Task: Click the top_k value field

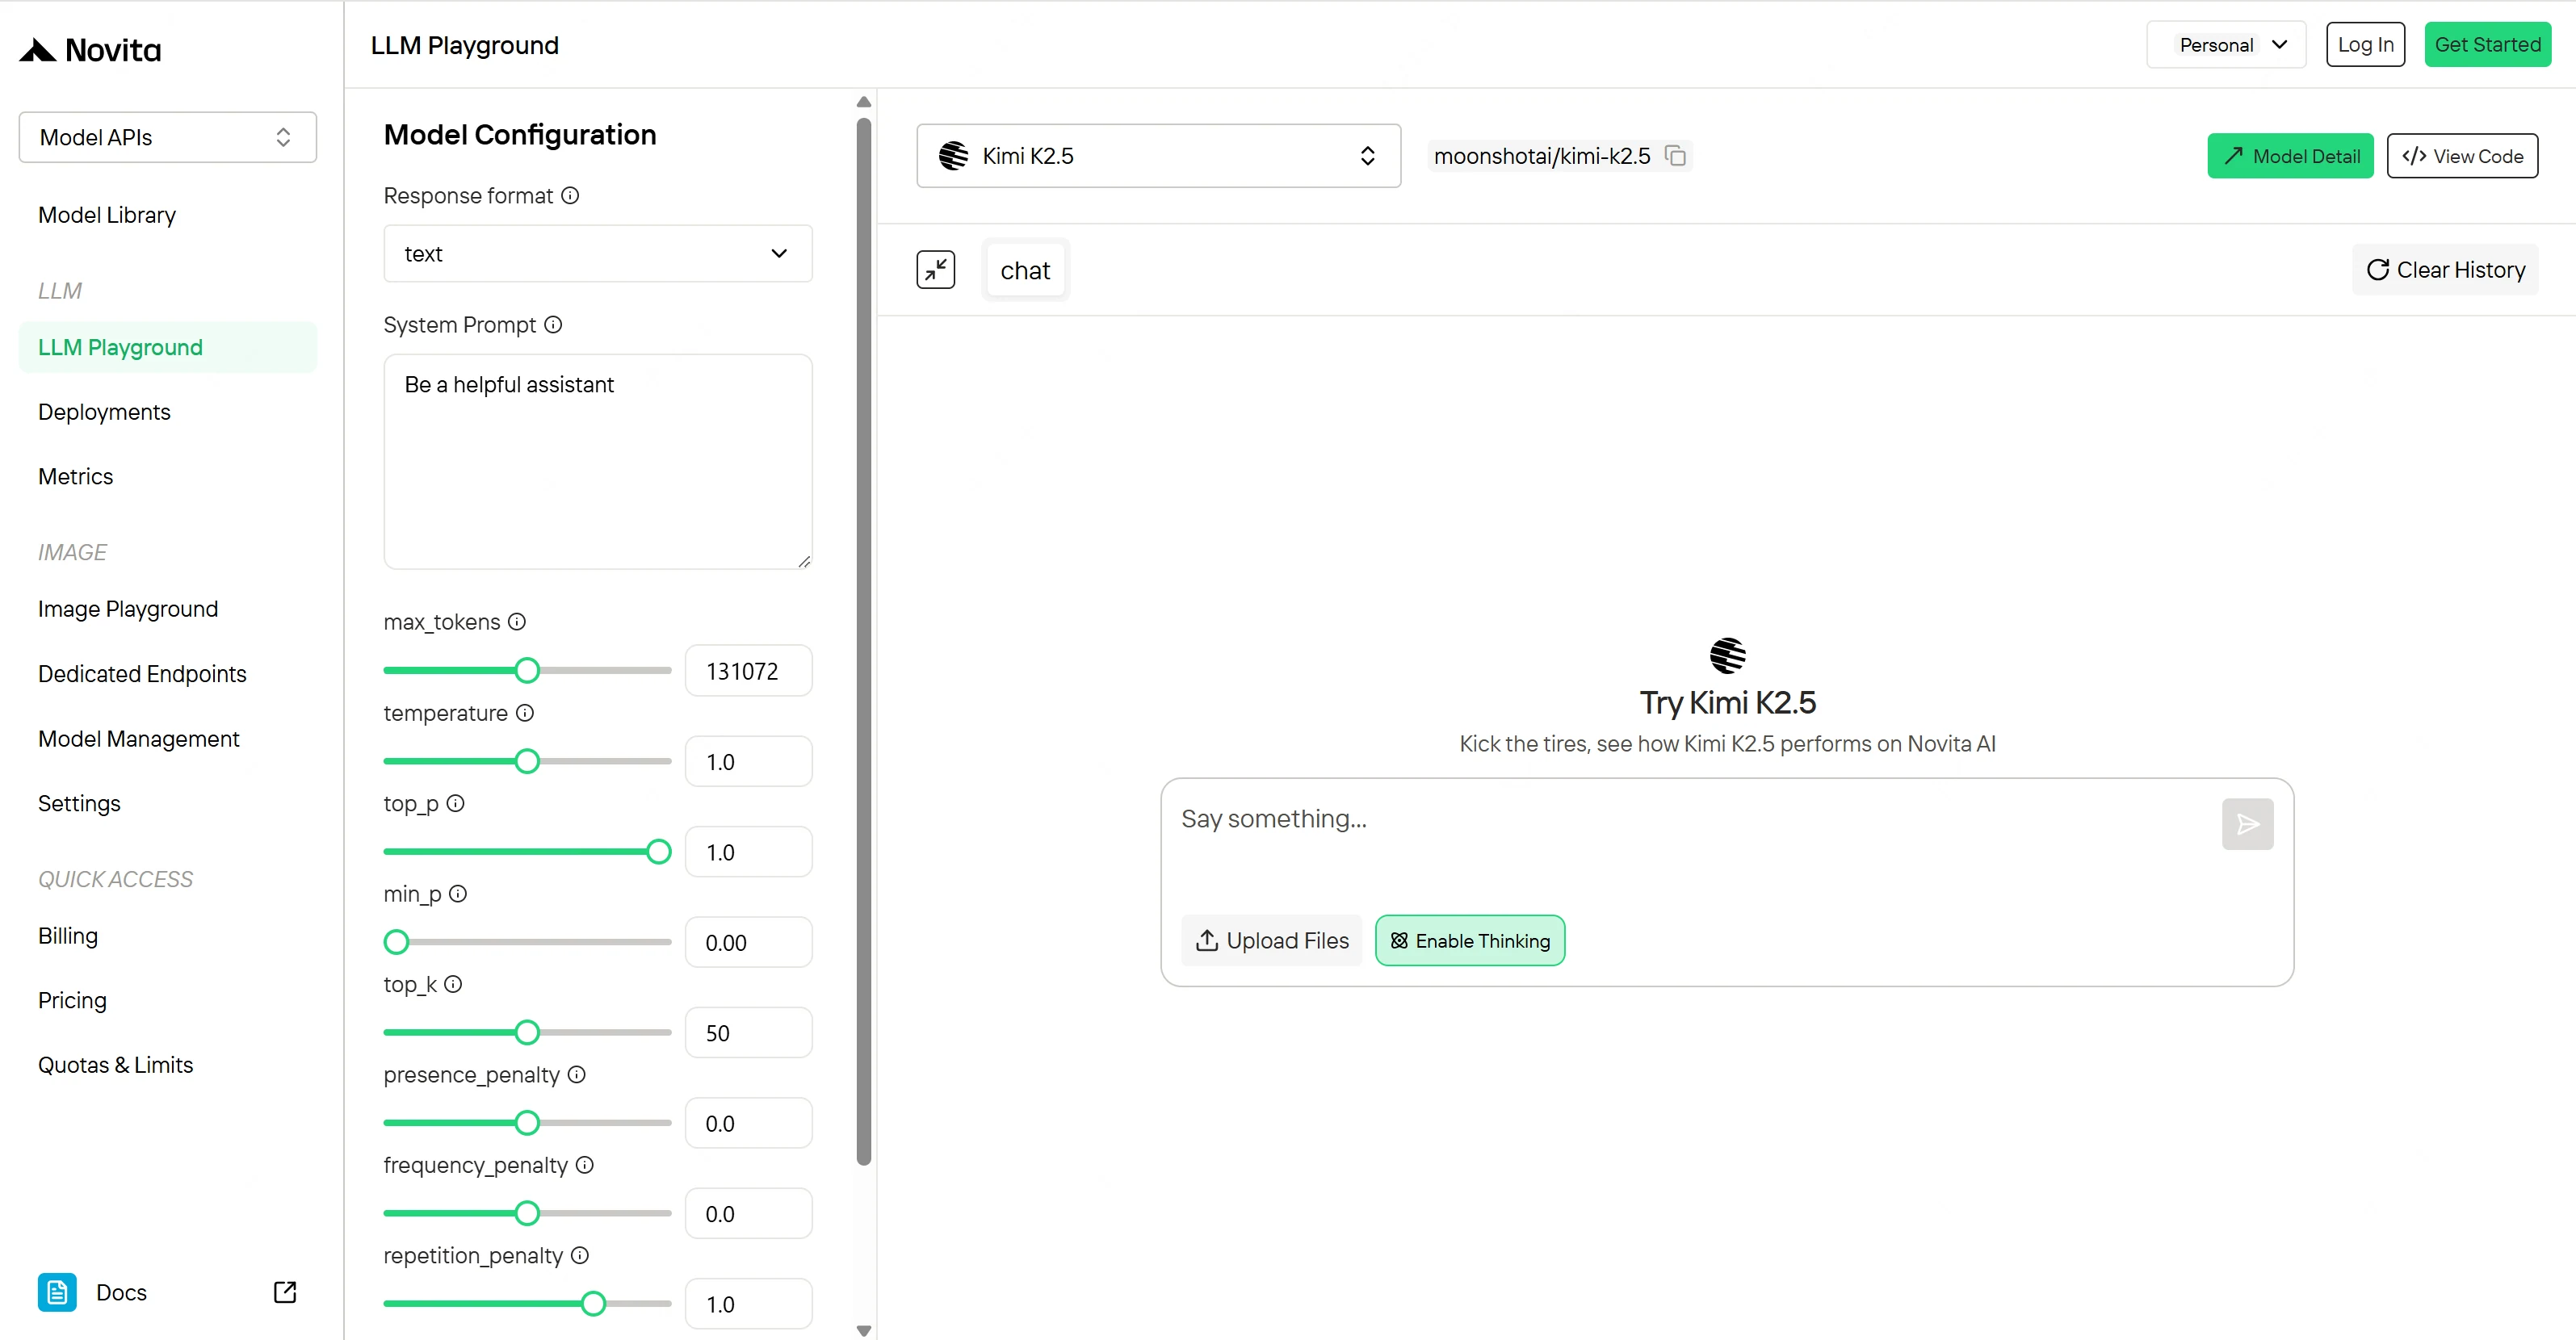Action: pyautogui.click(x=748, y=1033)
